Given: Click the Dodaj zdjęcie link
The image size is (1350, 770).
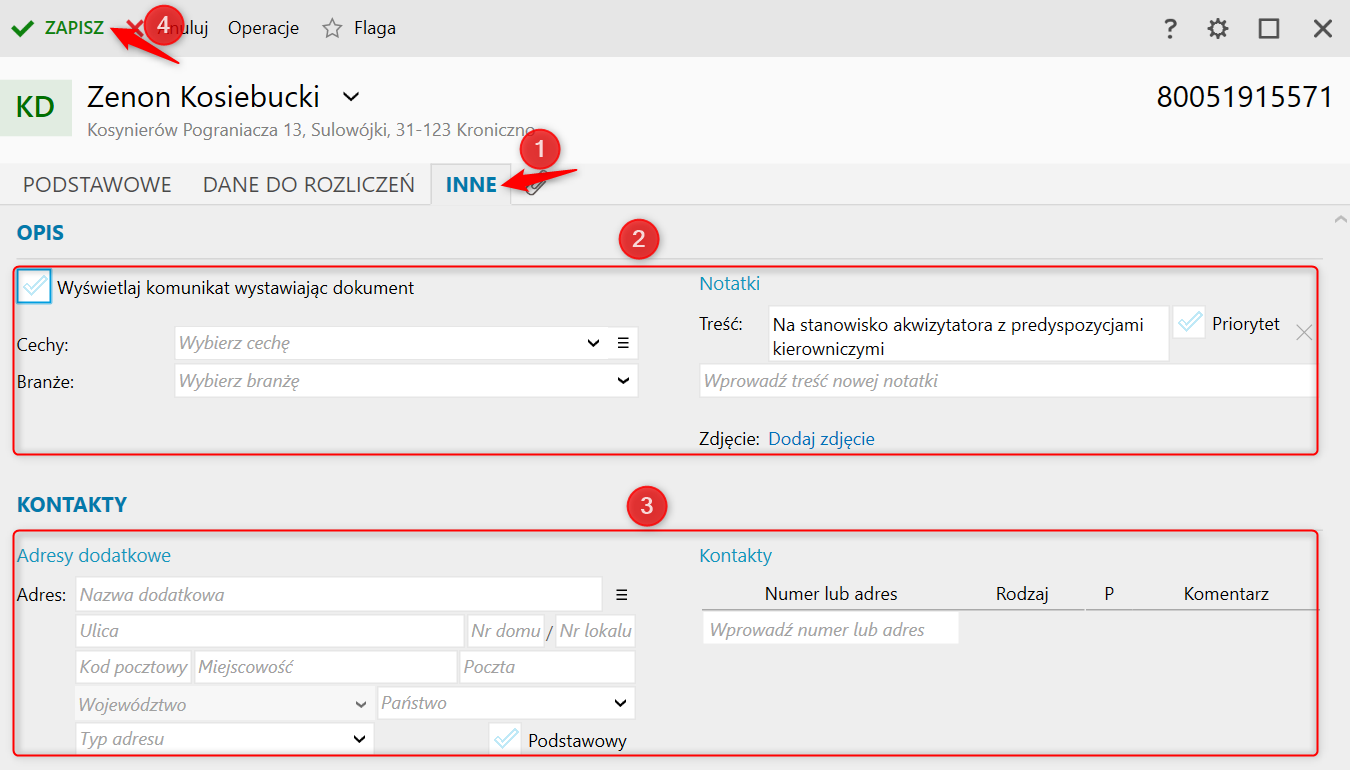Looking at the screenshot, I should pos(821,439).
